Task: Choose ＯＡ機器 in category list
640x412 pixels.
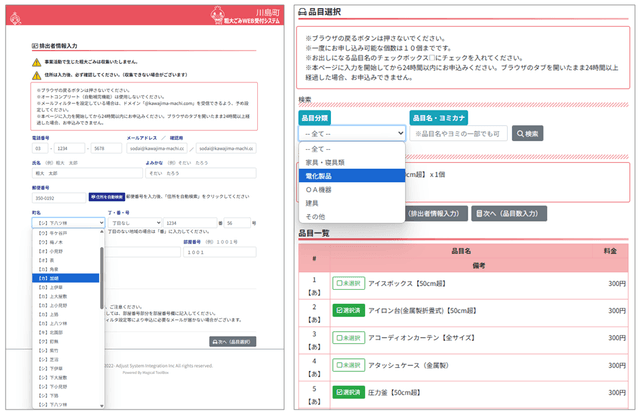Action: tap(352, 189)
